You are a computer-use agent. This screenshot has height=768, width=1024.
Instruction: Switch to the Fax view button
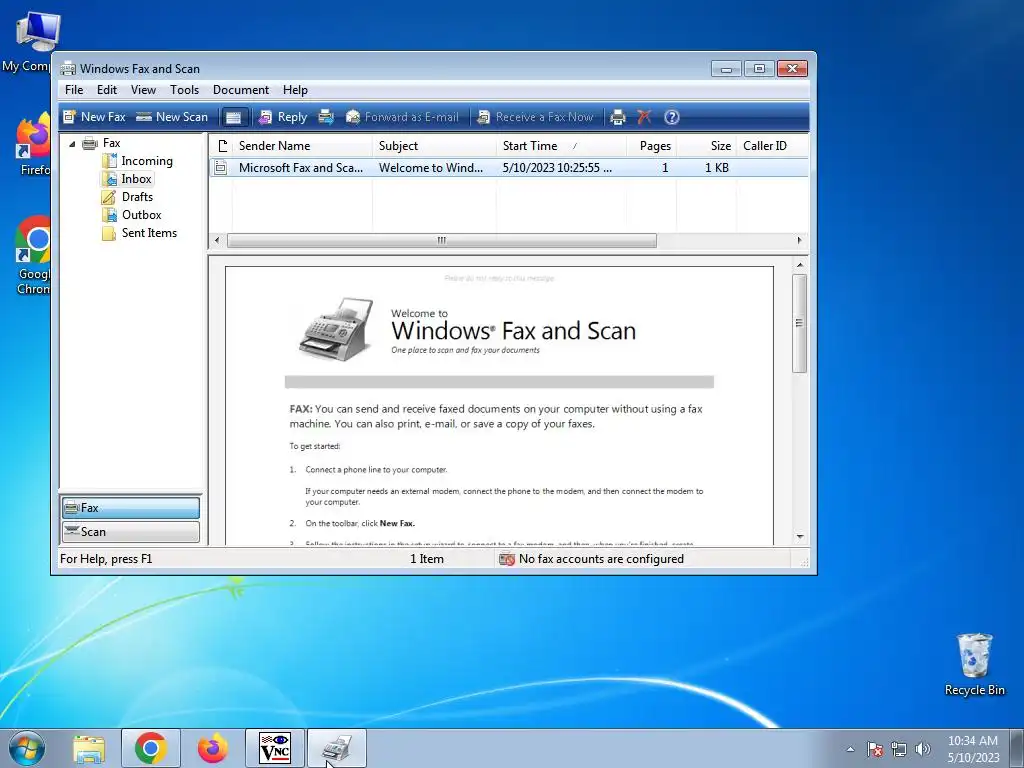[x=131, y=507]
